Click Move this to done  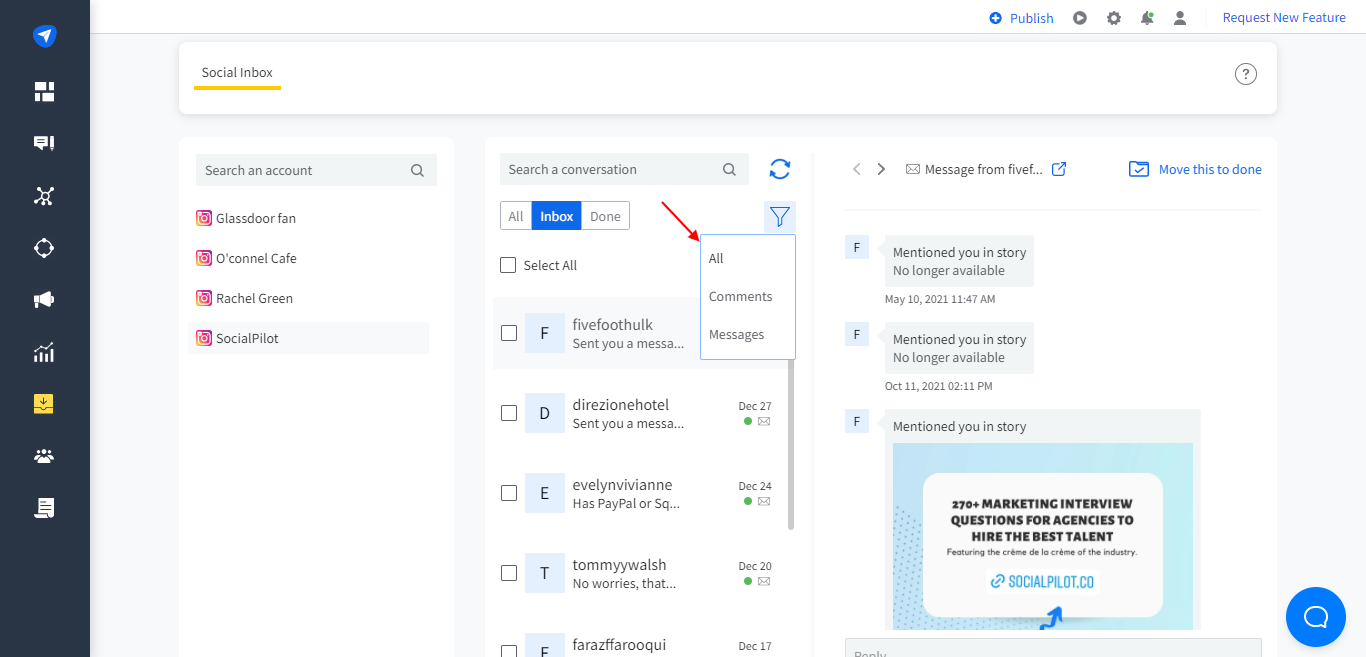[x=1195, y=169]
